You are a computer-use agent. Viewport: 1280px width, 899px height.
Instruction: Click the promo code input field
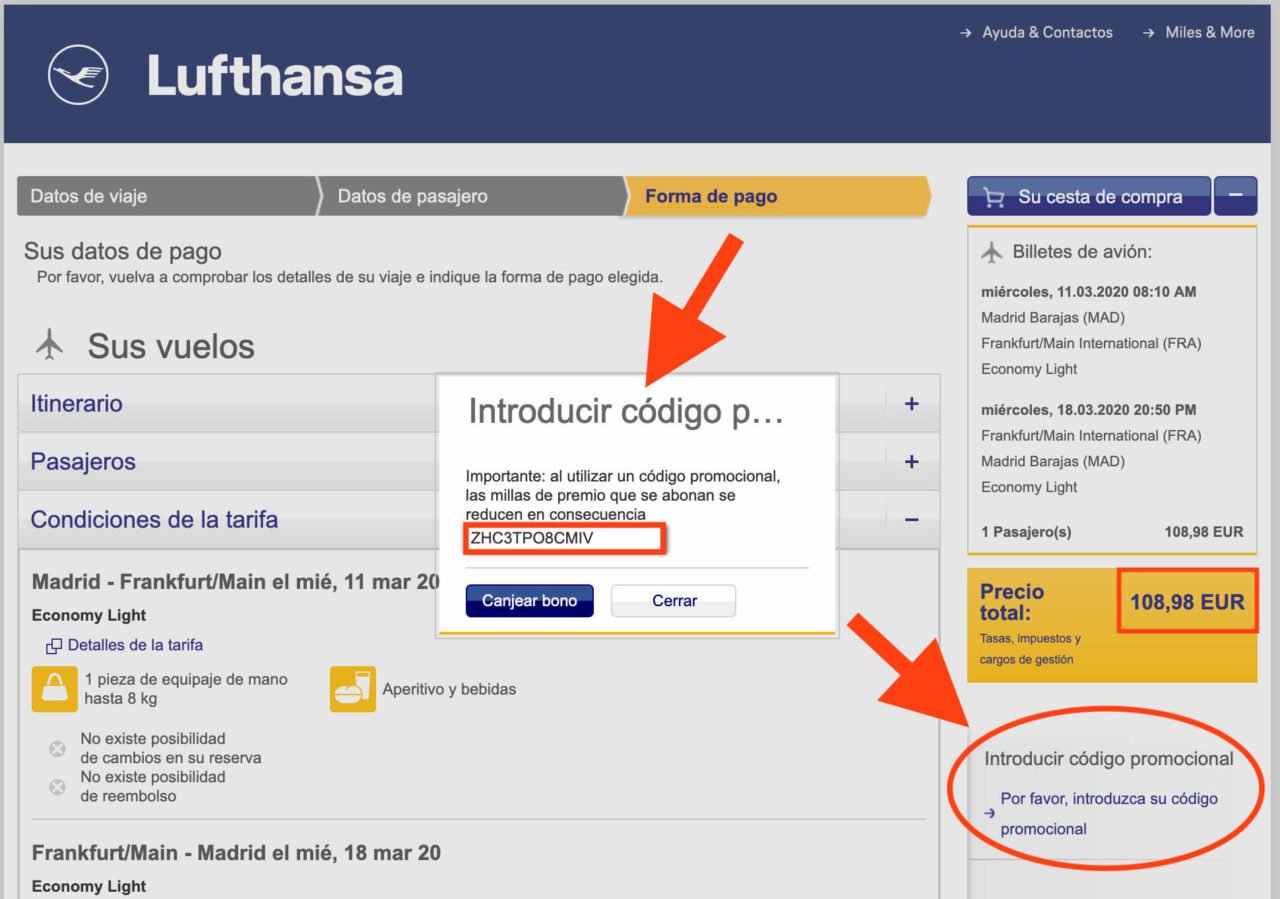click(x=564, y=538)
